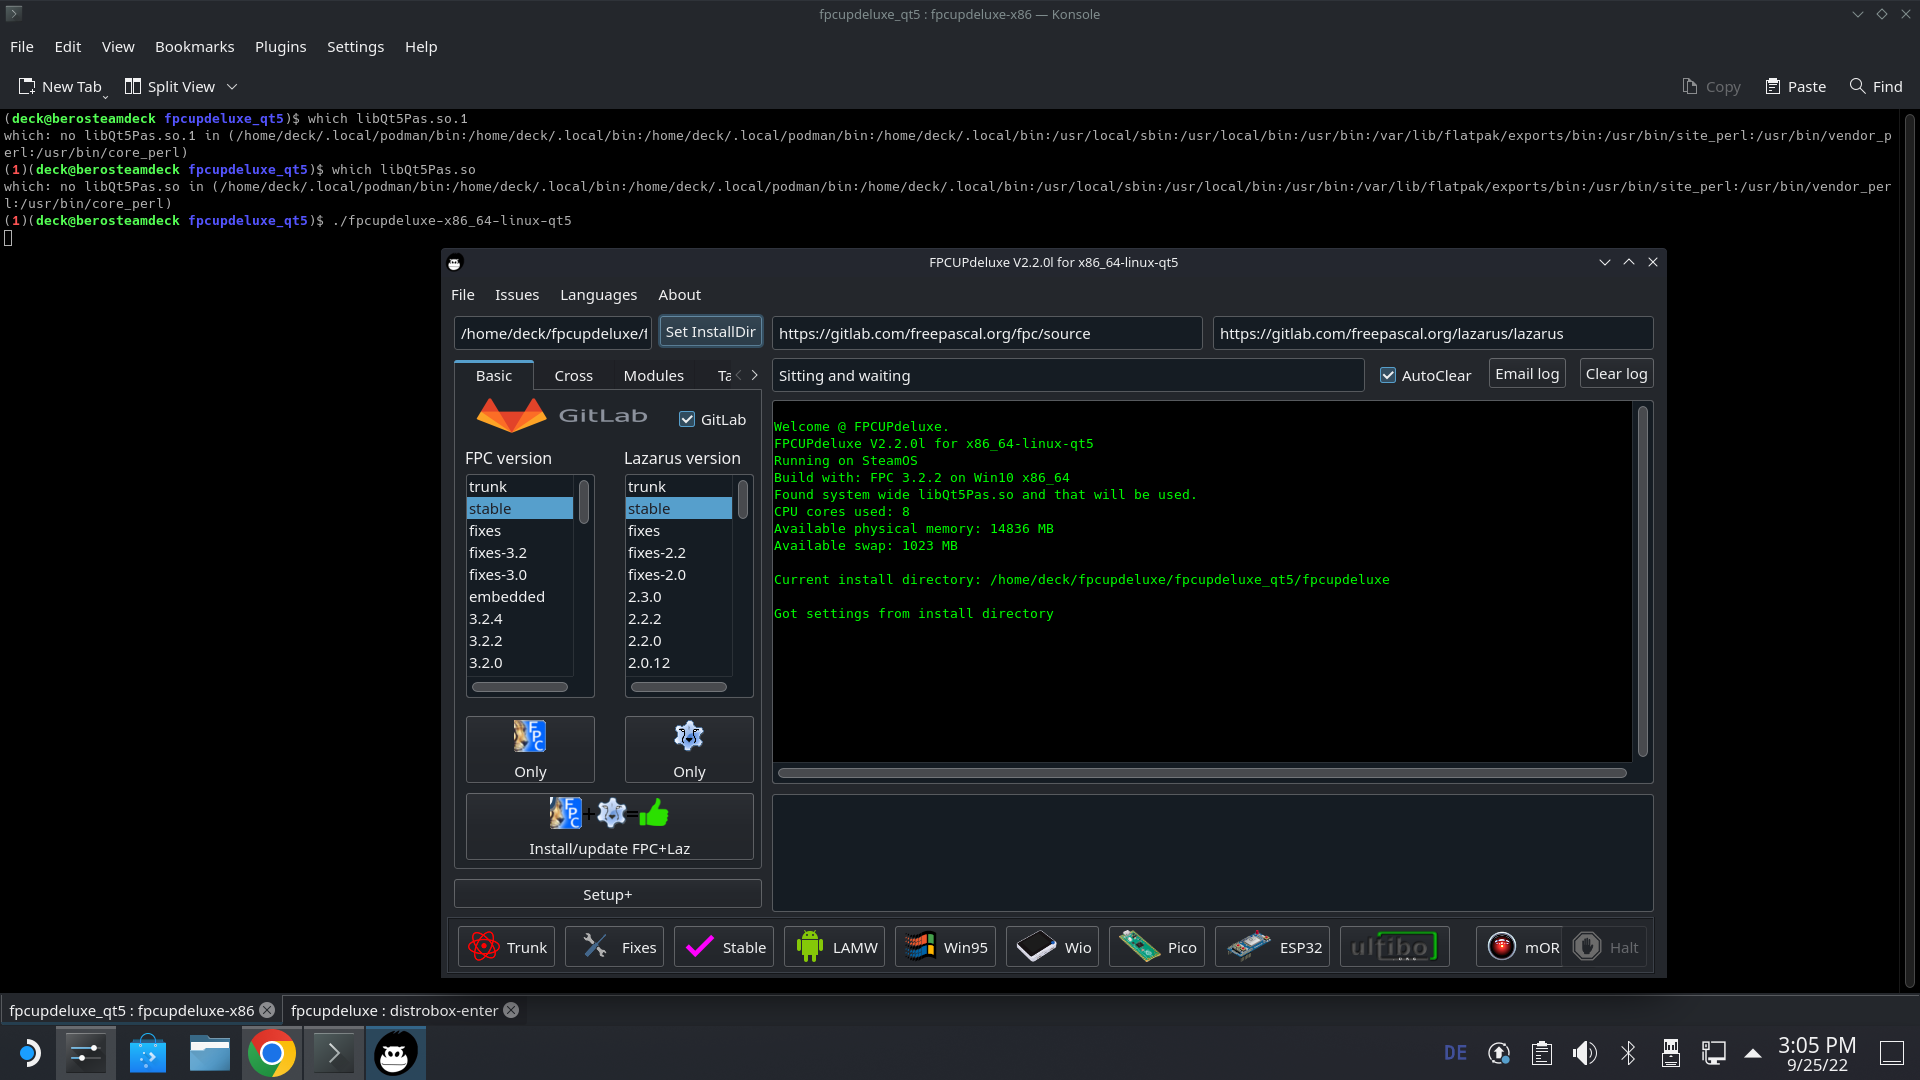Click the Lazarus Only install icon button
Screen dimensions: 1920x1080
coord(689,749)
